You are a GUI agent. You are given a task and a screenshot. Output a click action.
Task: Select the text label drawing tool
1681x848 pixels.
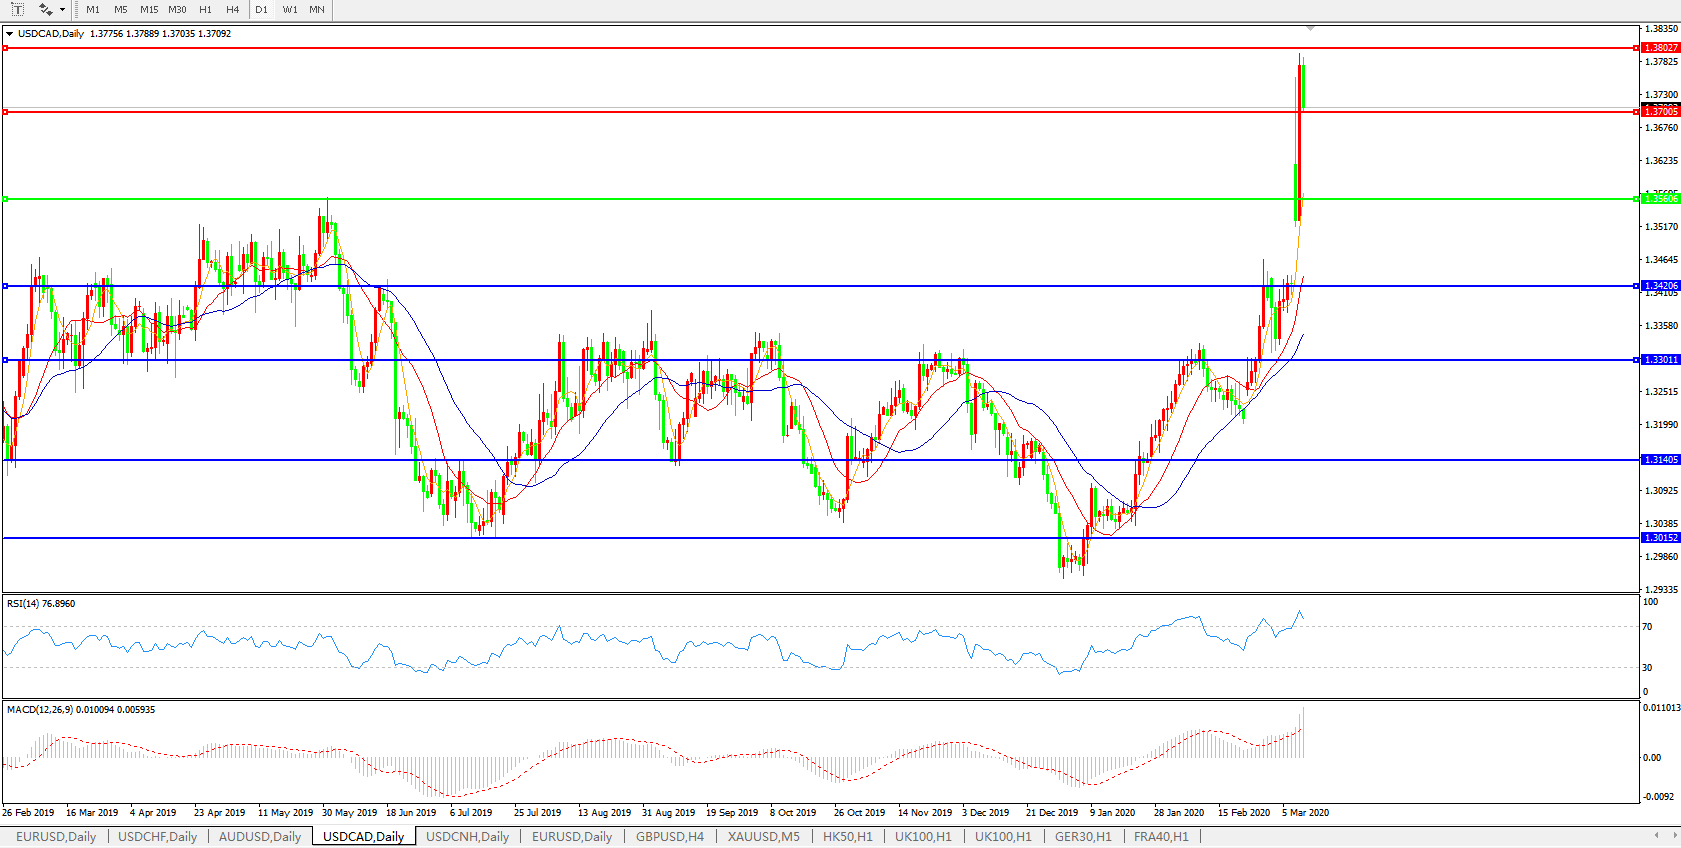pyautogui.click(x=17, y=9)
